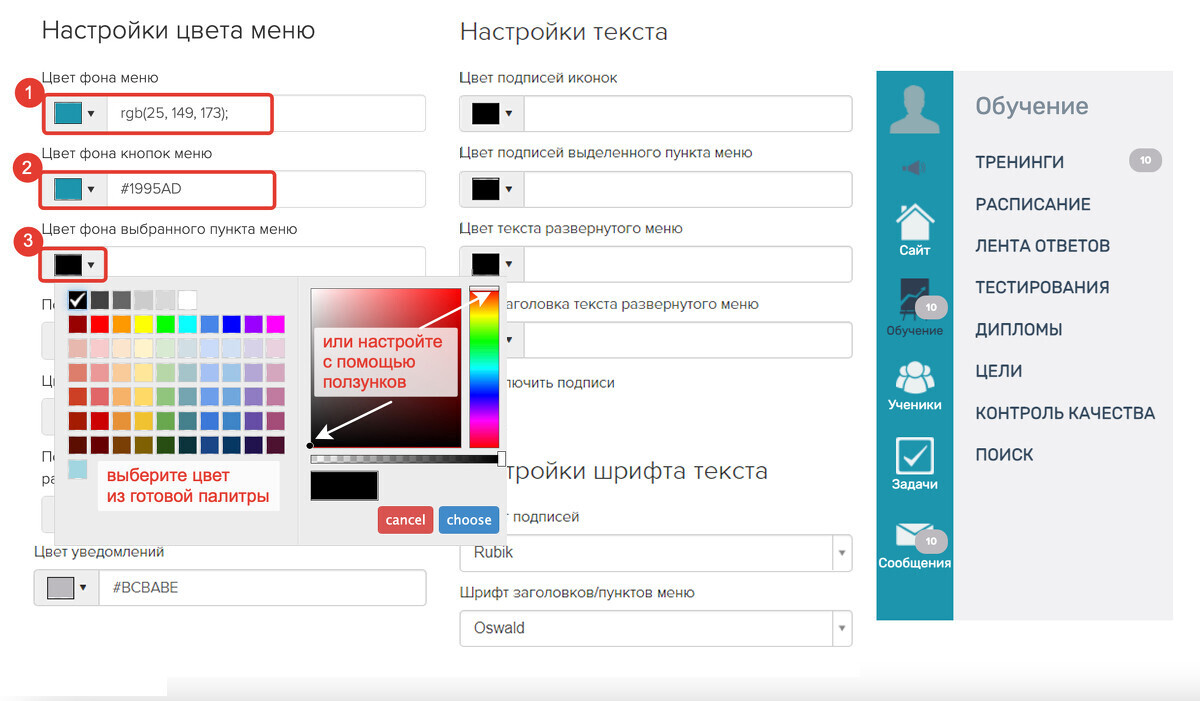Select the magenta palette swatch

(x=275, y=324)
